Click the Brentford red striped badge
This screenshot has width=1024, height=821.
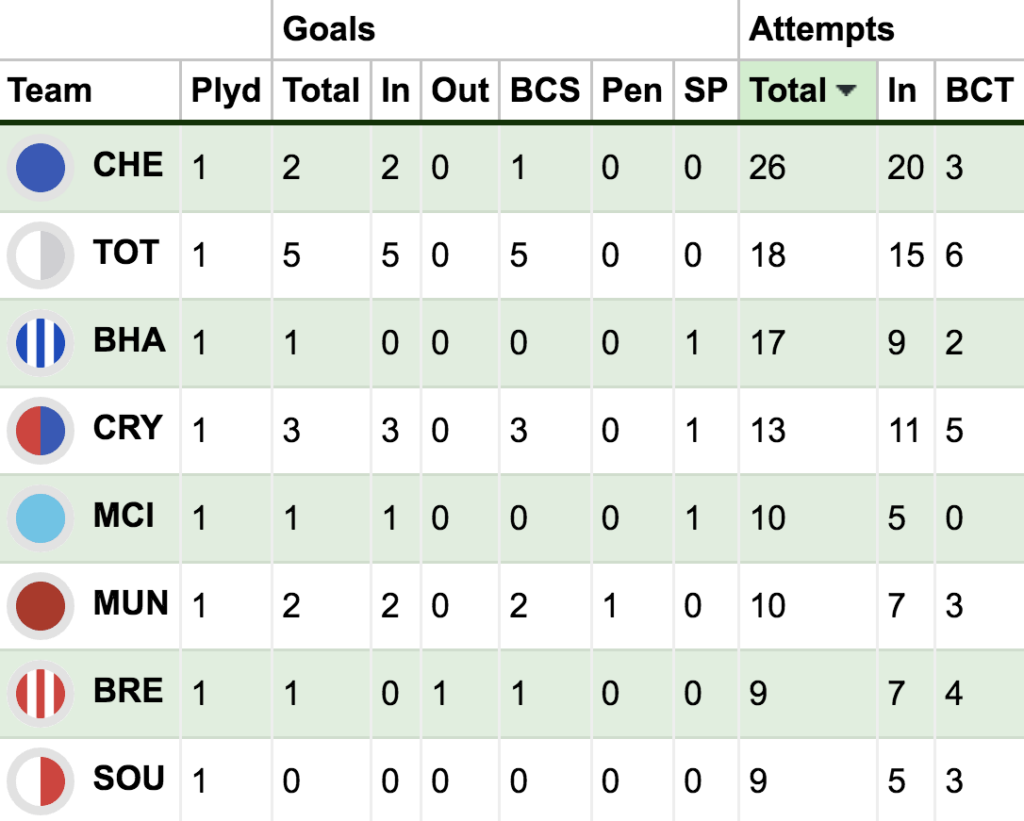click(x=40, y=693)
